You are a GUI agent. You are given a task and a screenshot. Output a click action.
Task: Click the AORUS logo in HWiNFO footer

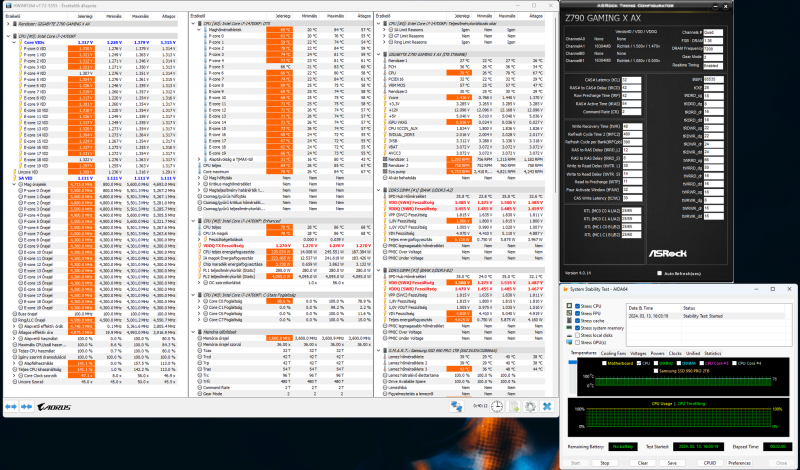click(x=54, y=407)
